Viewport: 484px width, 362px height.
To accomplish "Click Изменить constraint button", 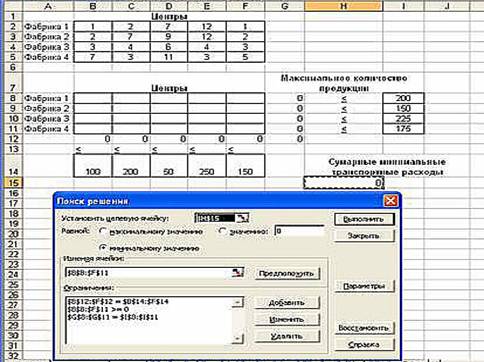I will click(287, 319).
